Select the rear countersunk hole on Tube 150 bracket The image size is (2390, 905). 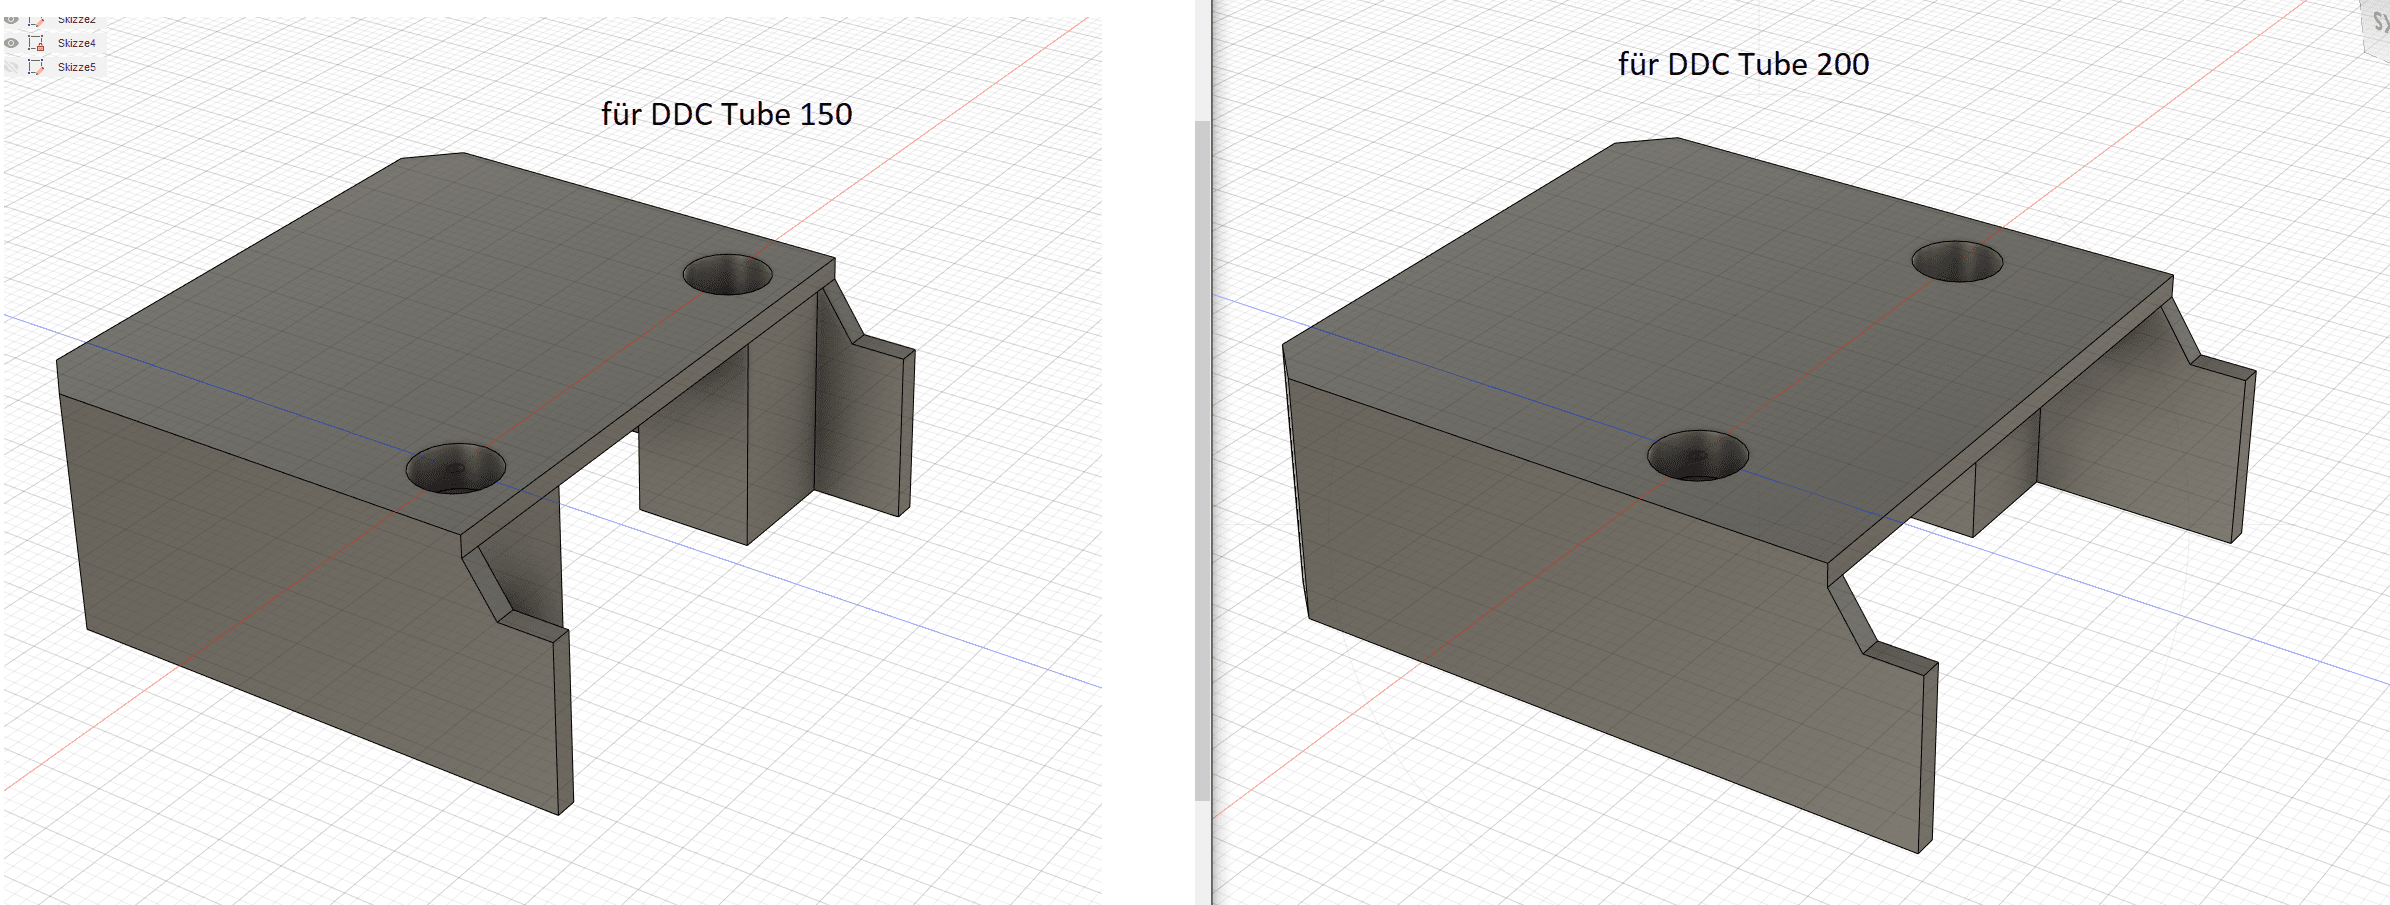728,274
